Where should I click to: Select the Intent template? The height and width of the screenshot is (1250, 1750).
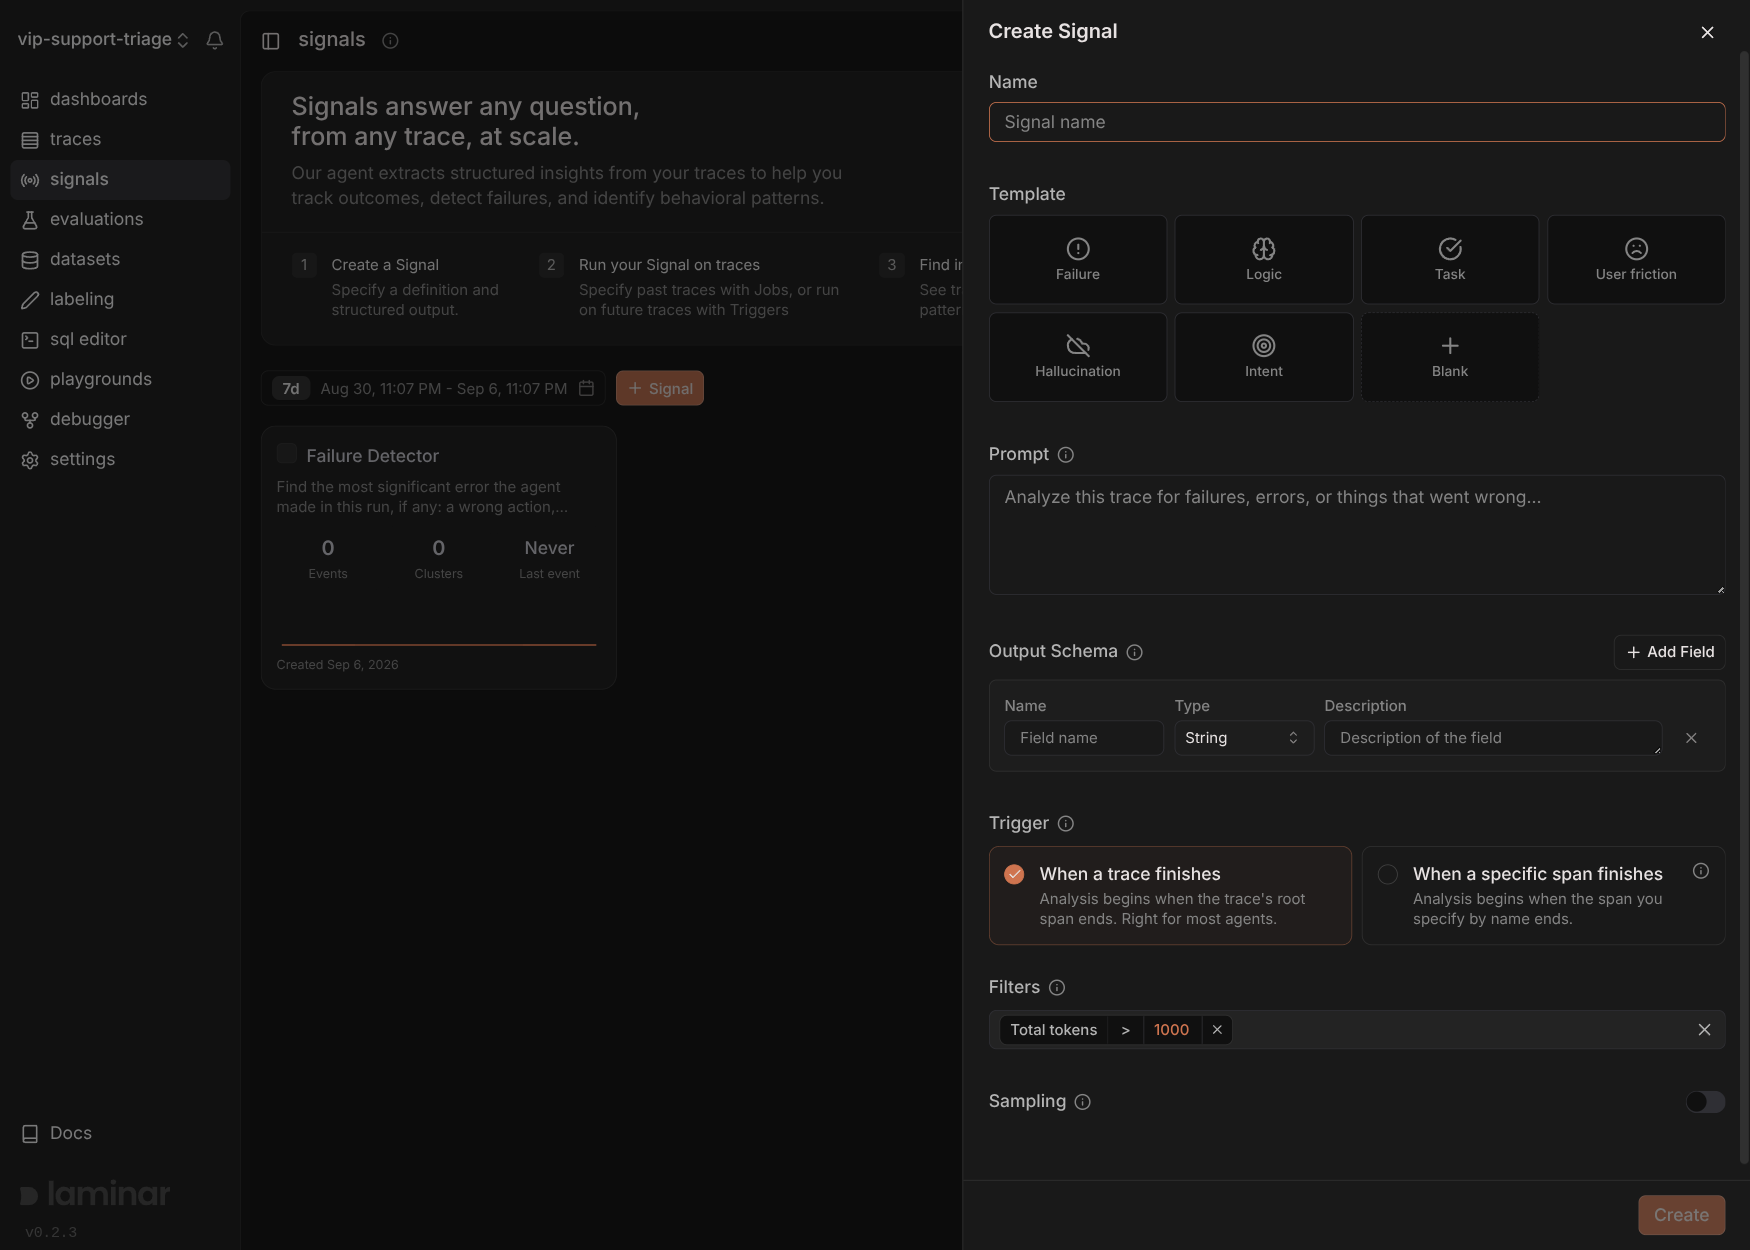point(1263,357)
